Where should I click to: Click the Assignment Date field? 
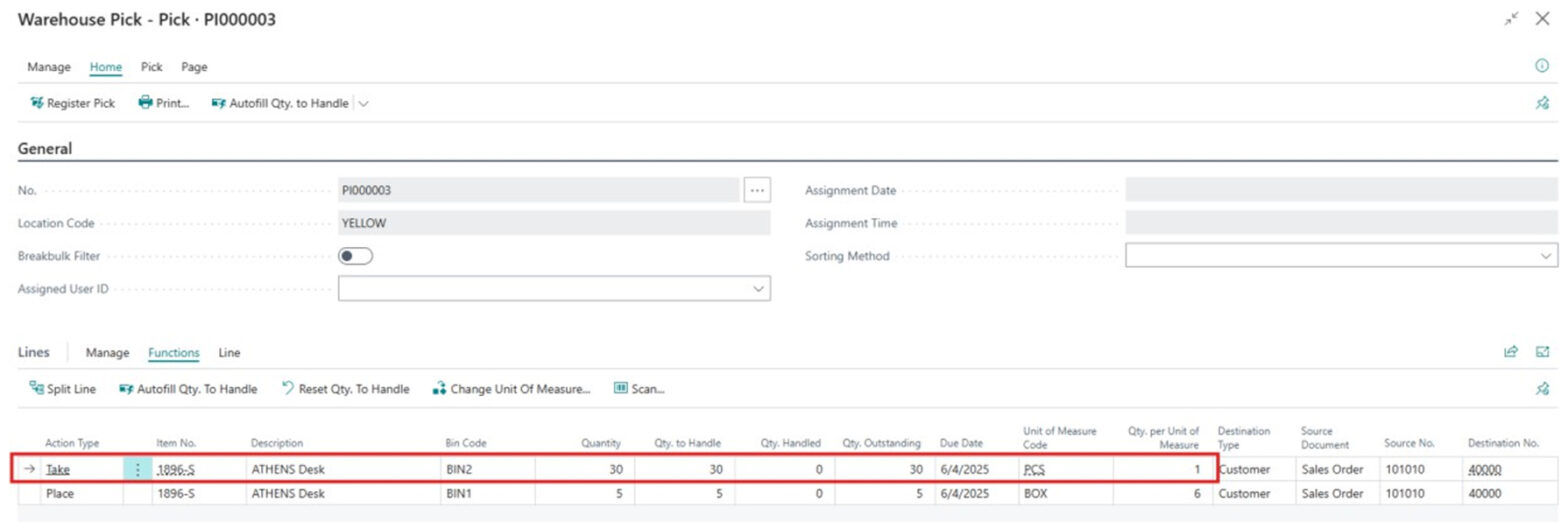1341,190
